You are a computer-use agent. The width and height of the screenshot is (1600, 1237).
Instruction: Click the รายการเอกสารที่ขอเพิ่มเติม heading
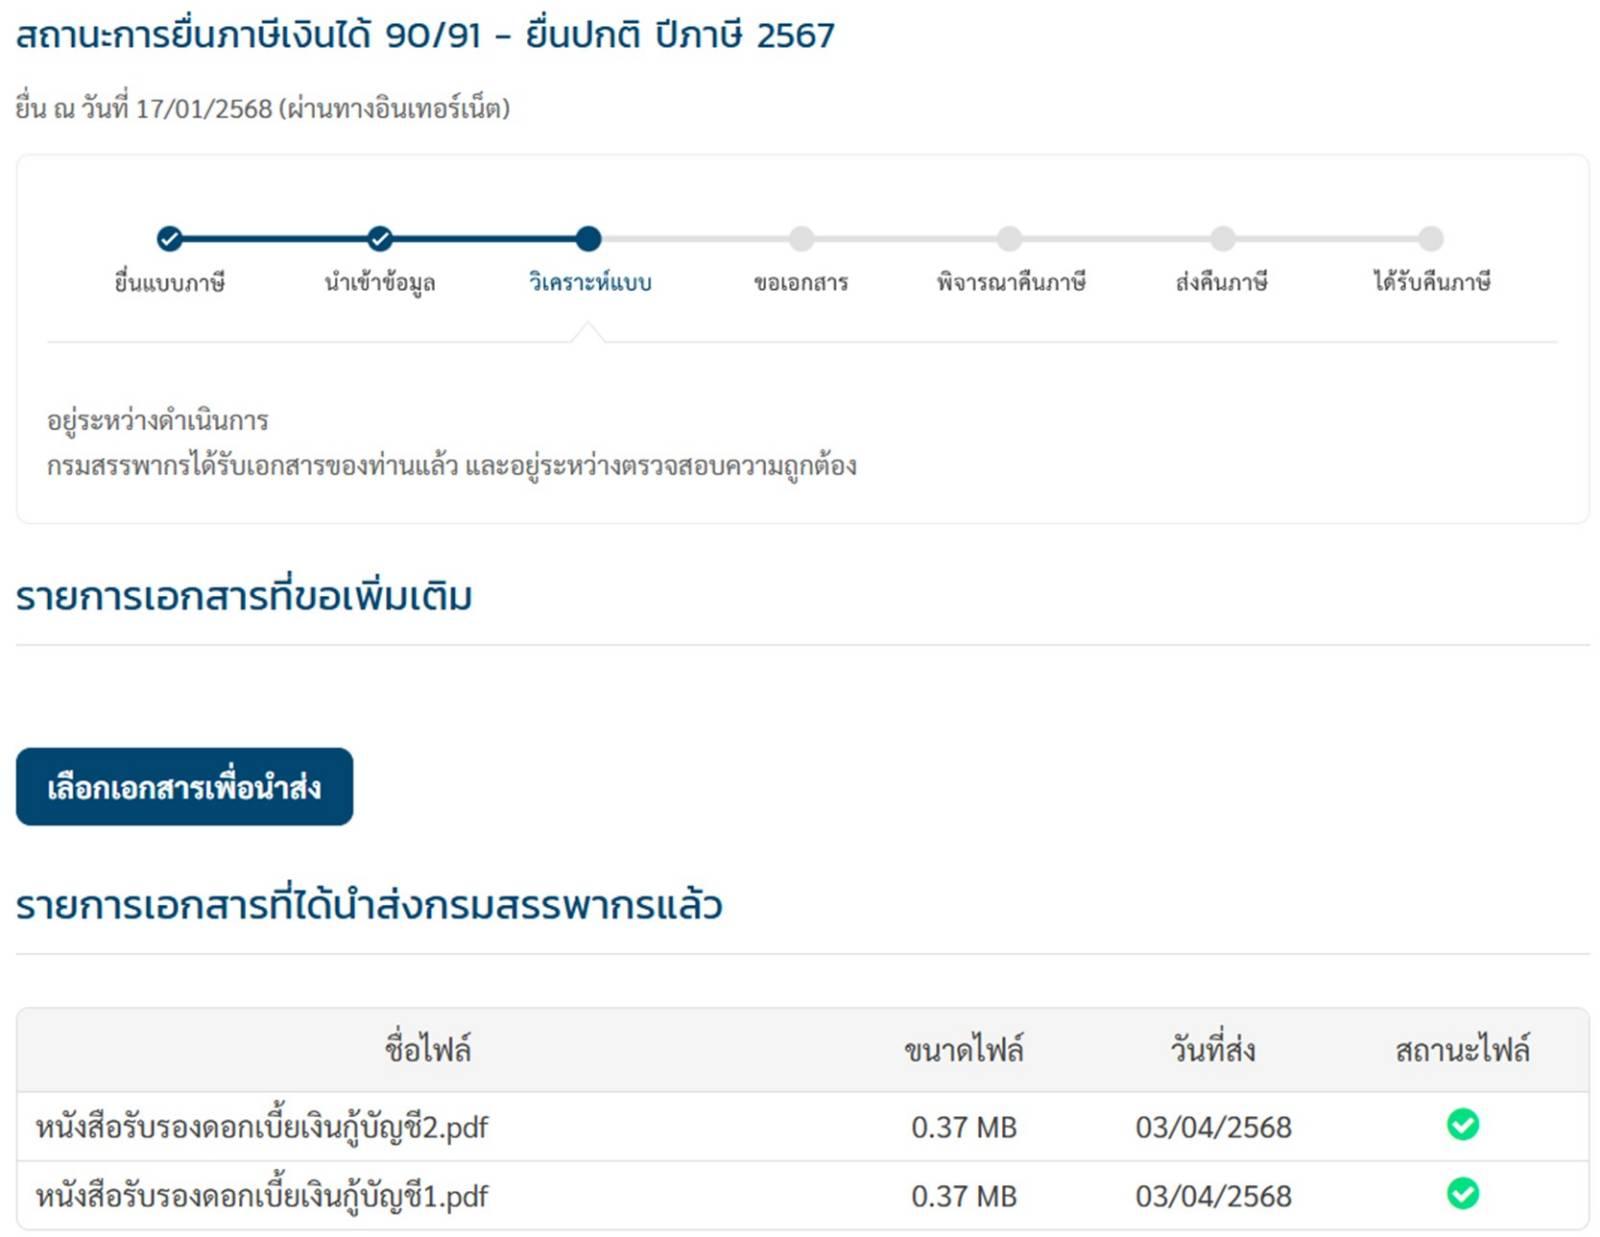[x=244, y=596]
